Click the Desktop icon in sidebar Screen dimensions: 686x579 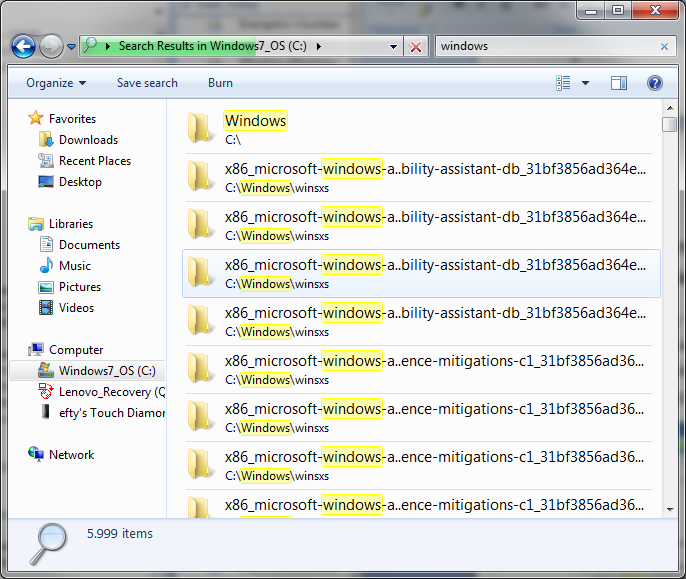tap(46, 181)
